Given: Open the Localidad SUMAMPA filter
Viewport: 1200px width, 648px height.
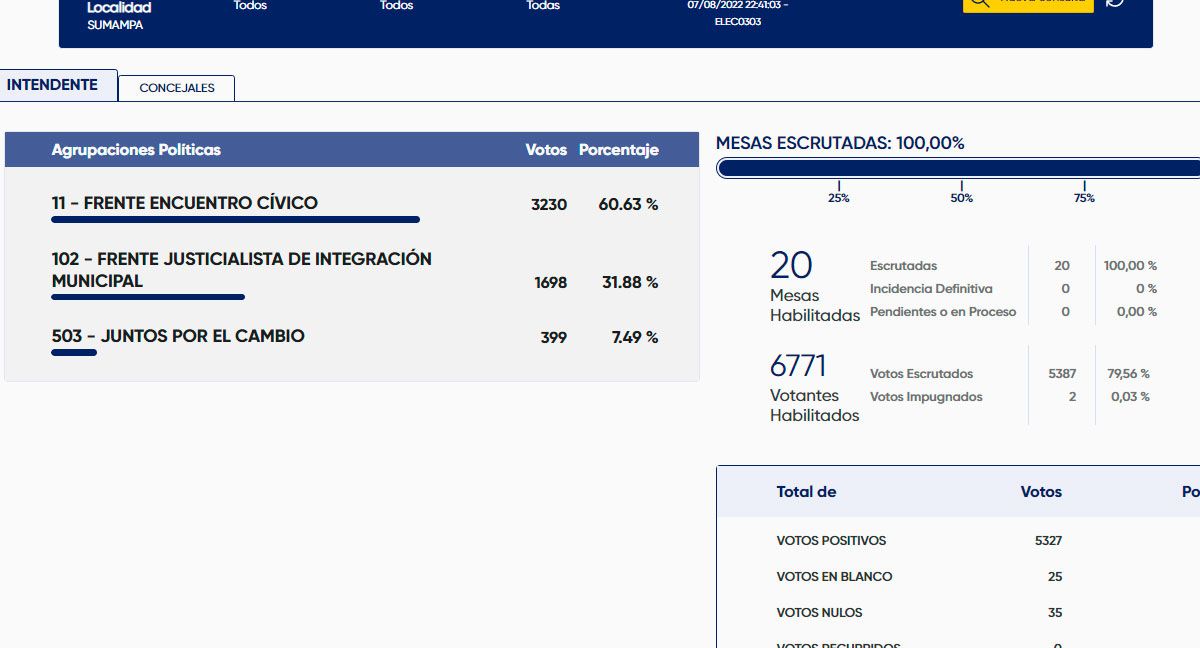Looking at the screenshot, I should coord(119,15).
